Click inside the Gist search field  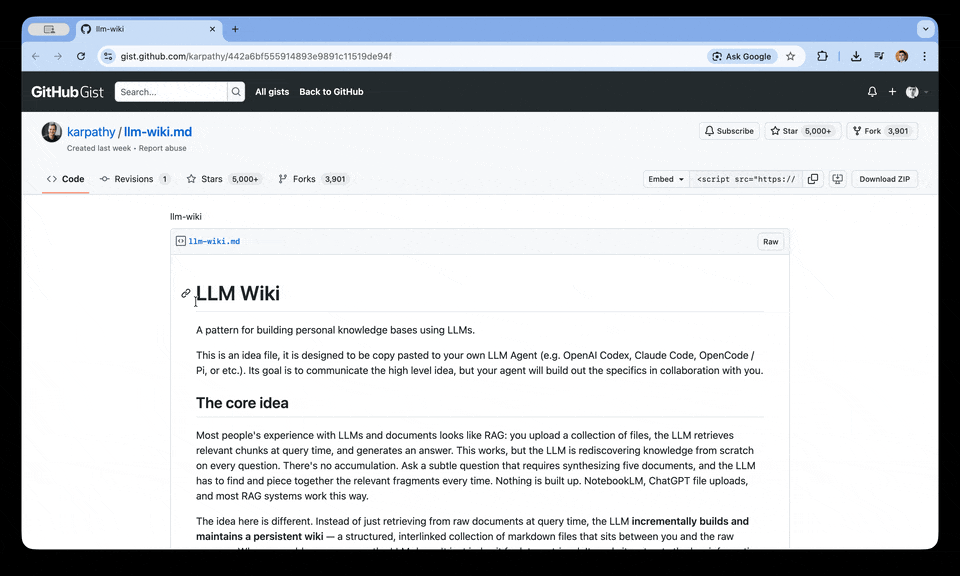(171, 92)
